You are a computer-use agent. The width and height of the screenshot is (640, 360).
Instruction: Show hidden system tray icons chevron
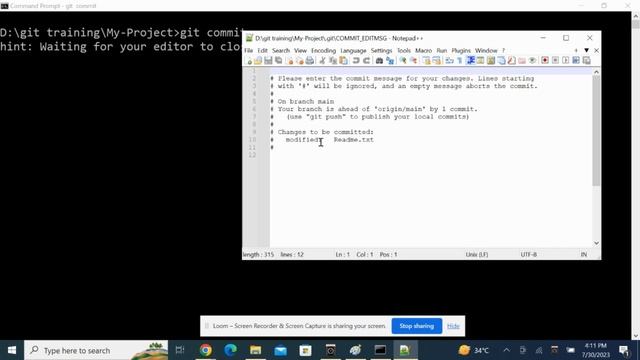pos(507,350)
